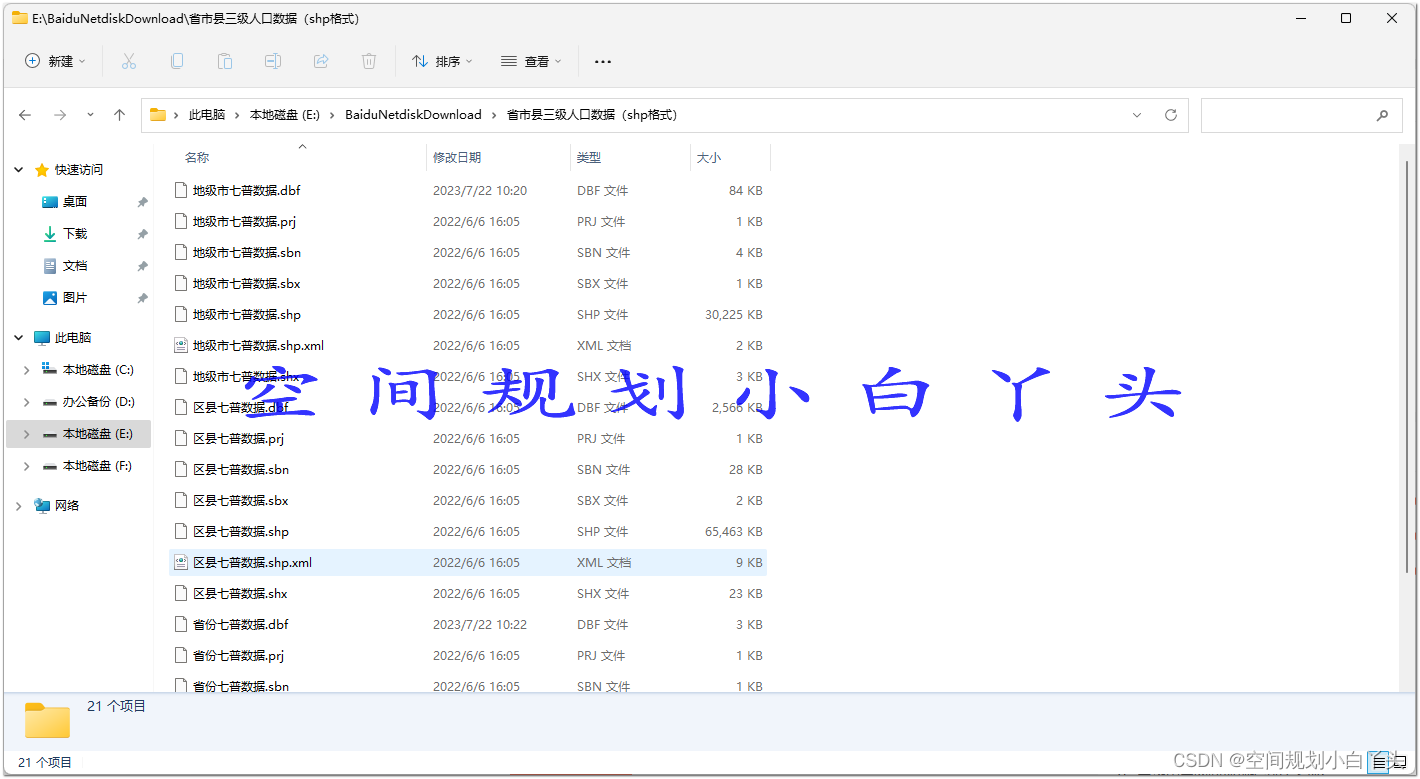Open the recent locations dropdown arrow
Screen dimensions: 1420x779
[90, 115]
